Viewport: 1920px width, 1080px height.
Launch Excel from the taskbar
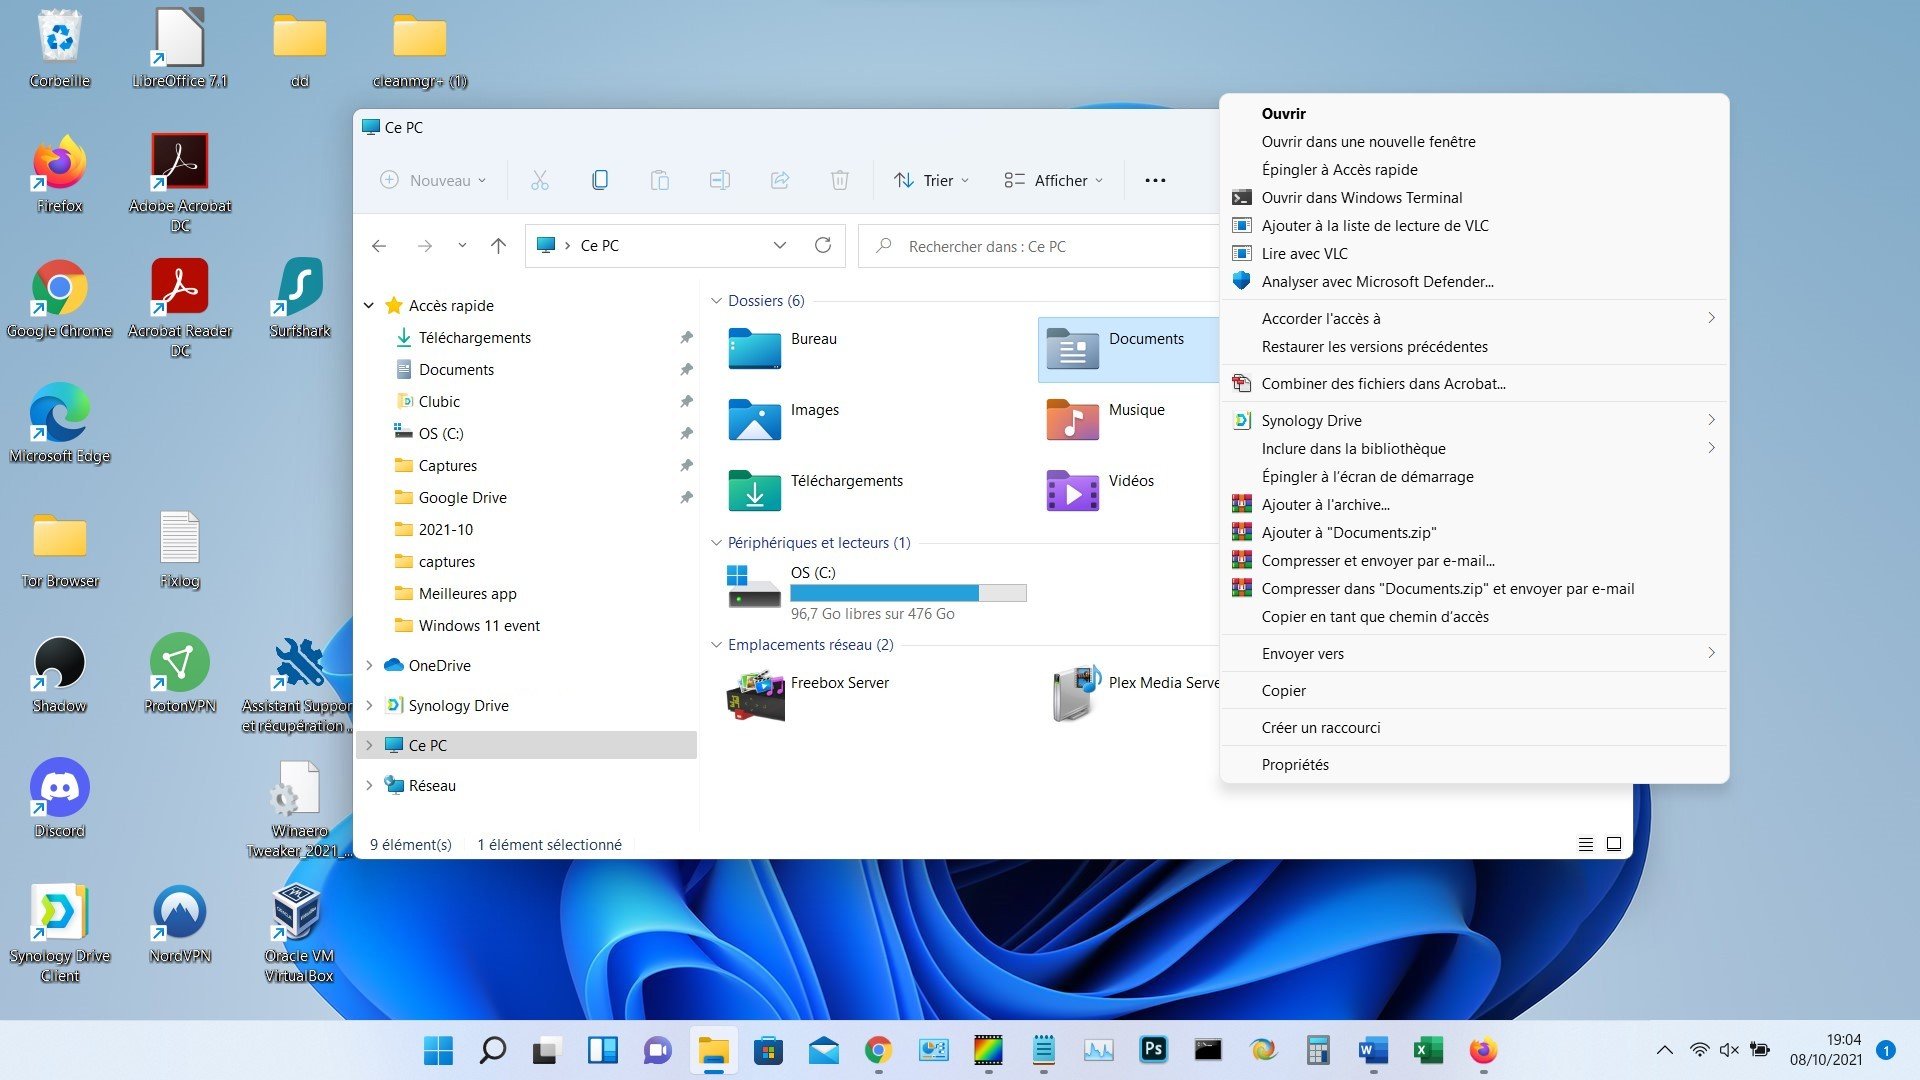pos(1427,1051)
